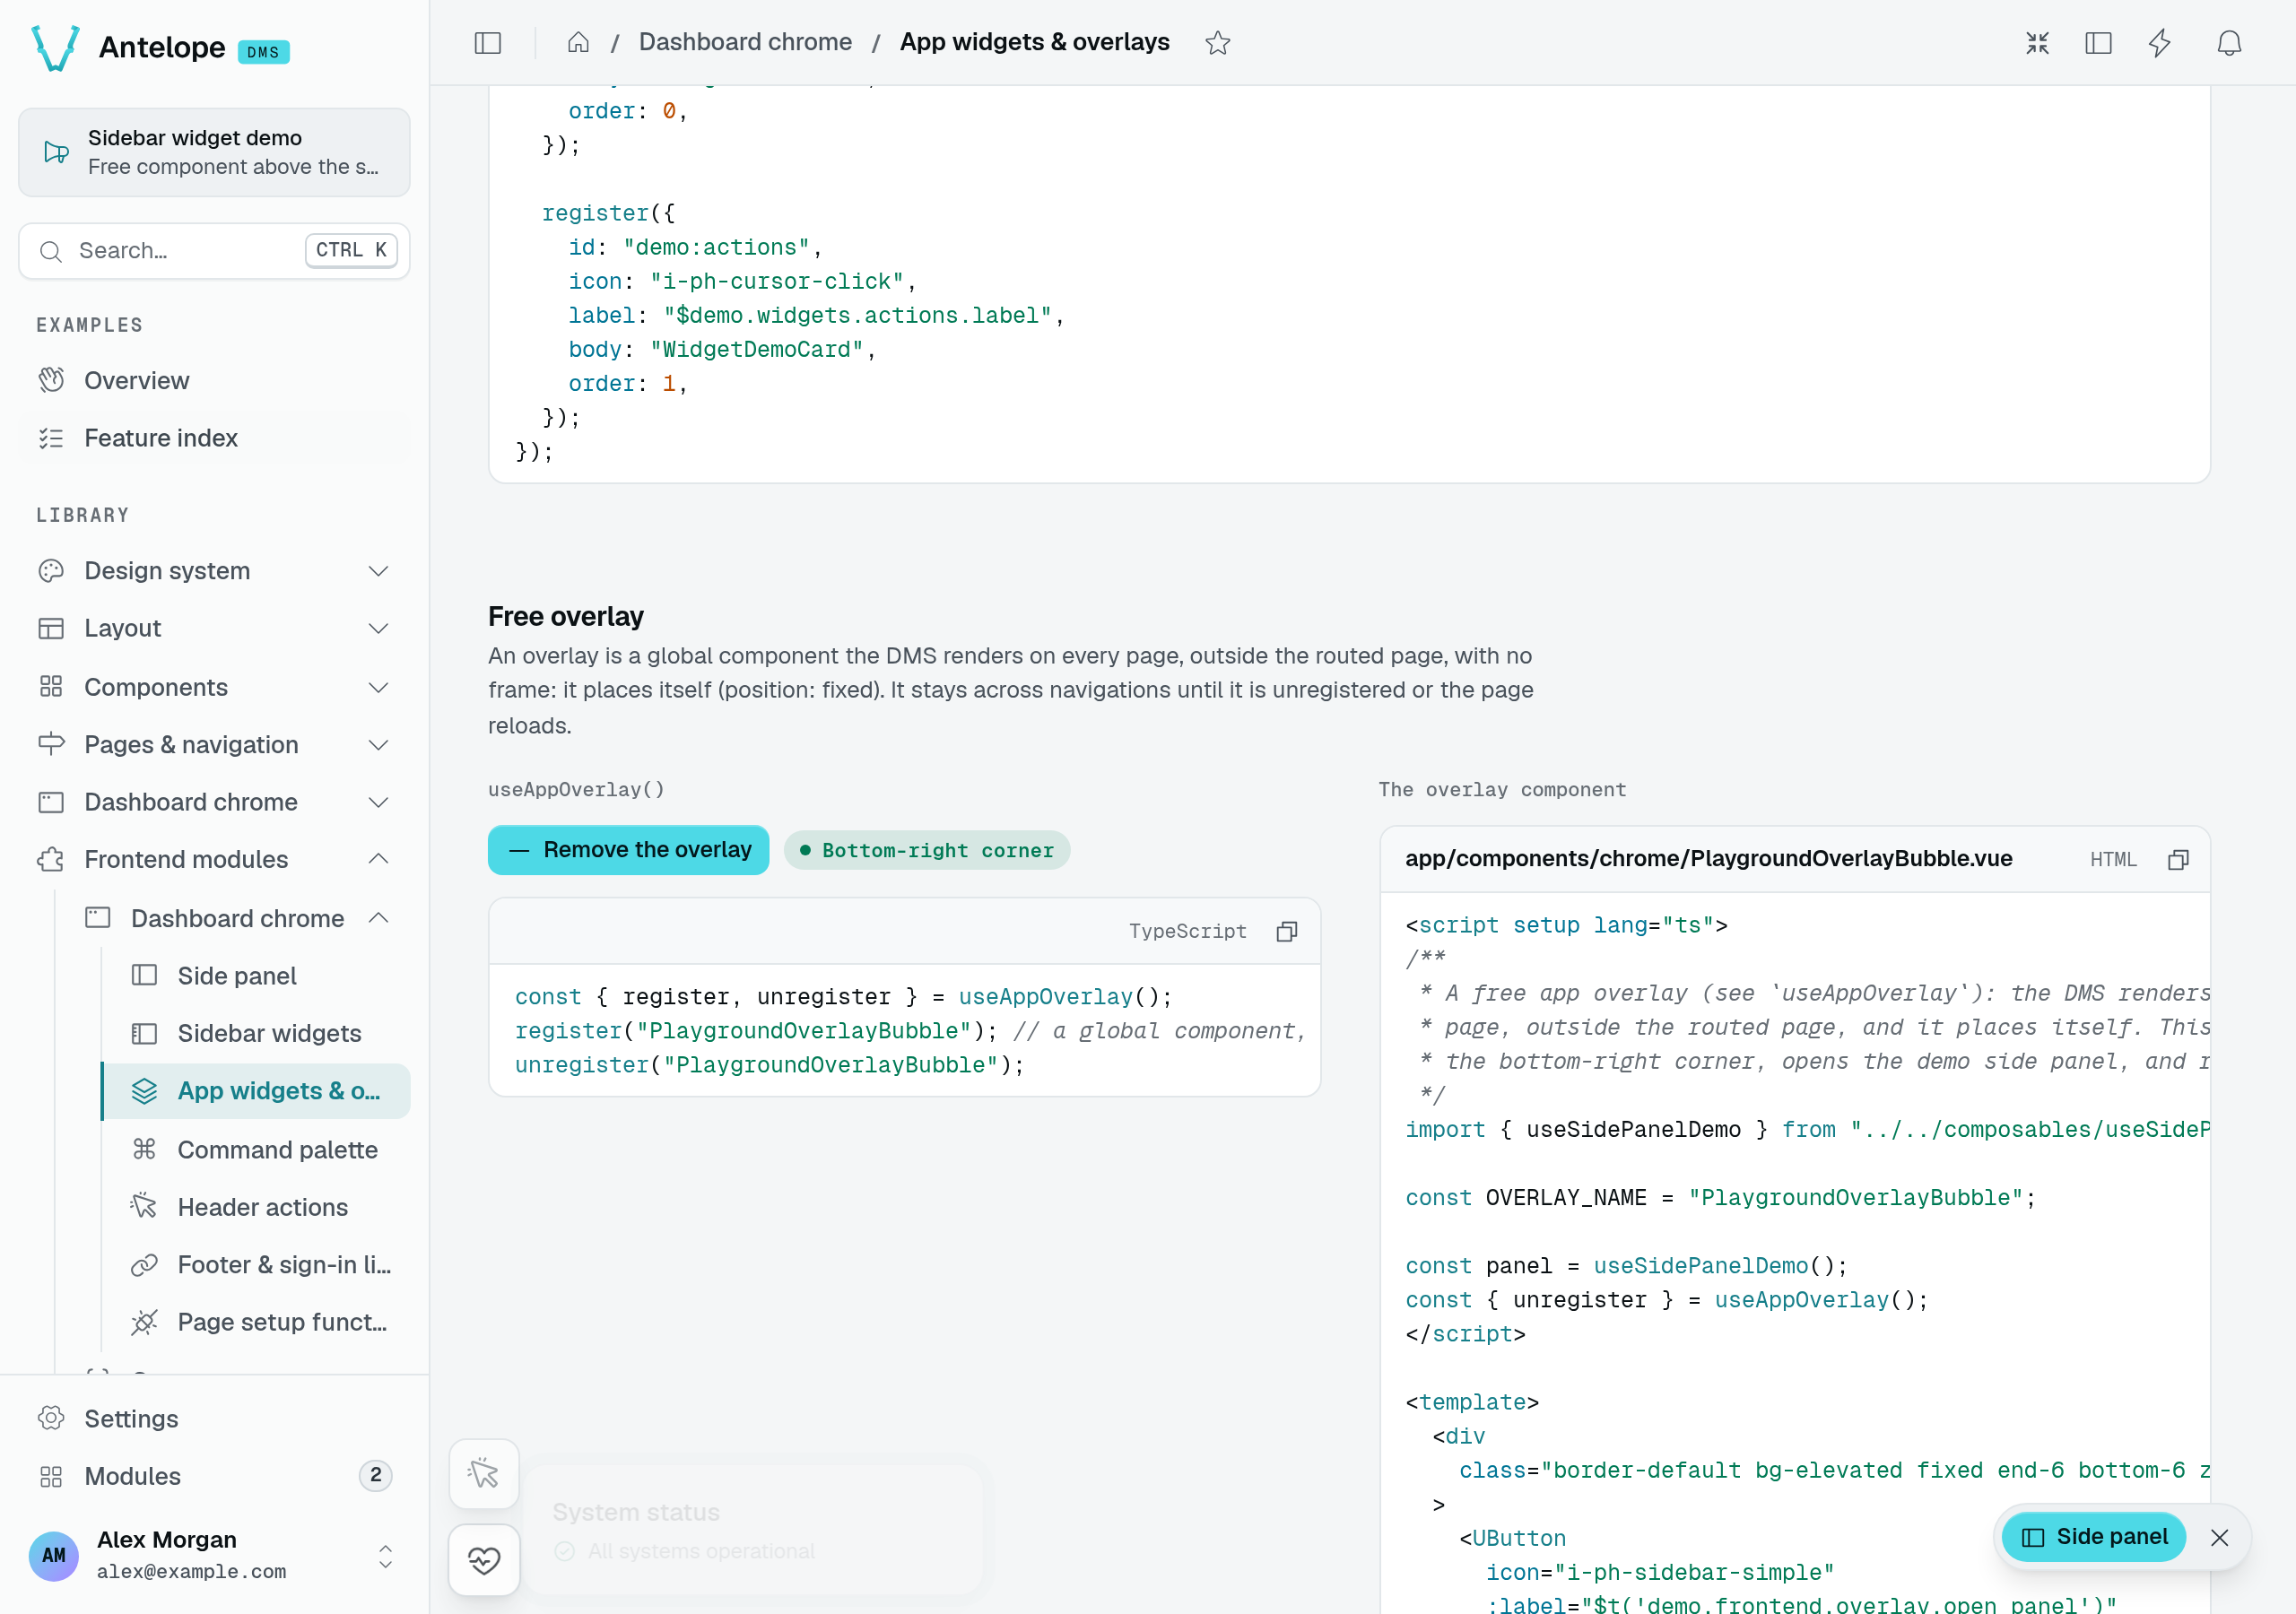Viewport: 2296px width, 1614px height.
Task: Collapse the Frontend modules section
Action: 214,859
